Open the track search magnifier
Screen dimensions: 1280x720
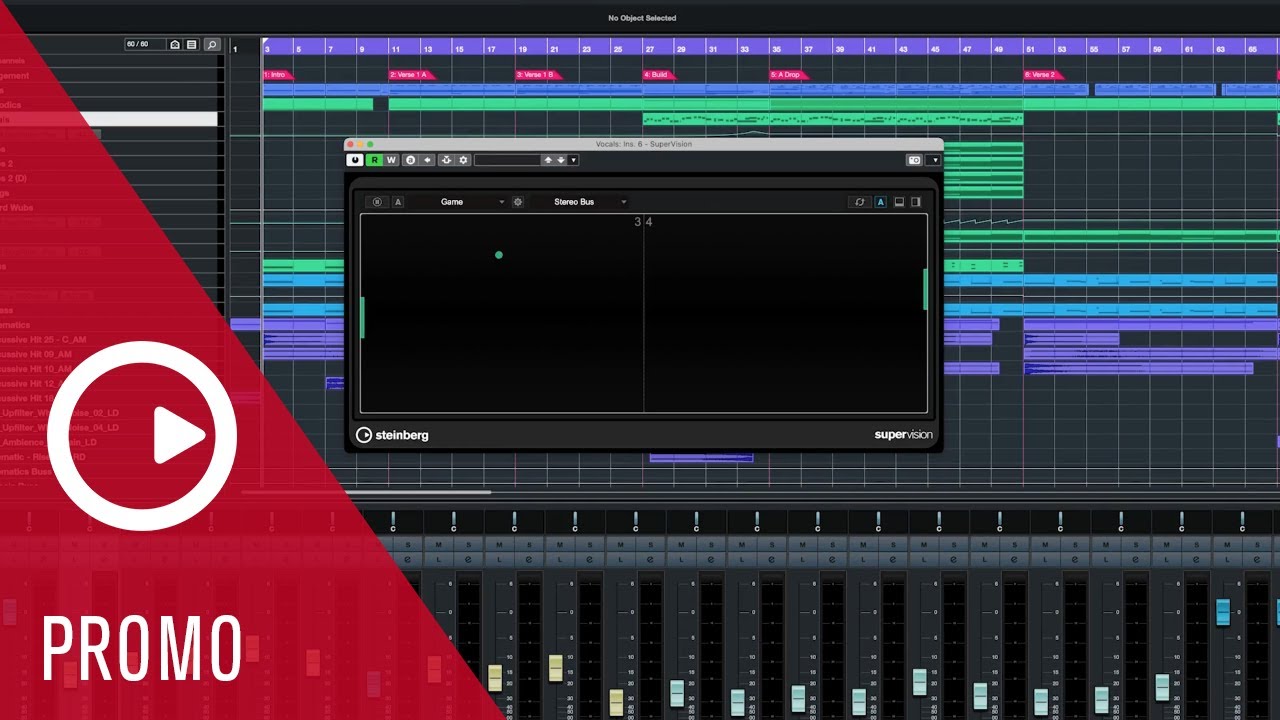coord(212,45)
